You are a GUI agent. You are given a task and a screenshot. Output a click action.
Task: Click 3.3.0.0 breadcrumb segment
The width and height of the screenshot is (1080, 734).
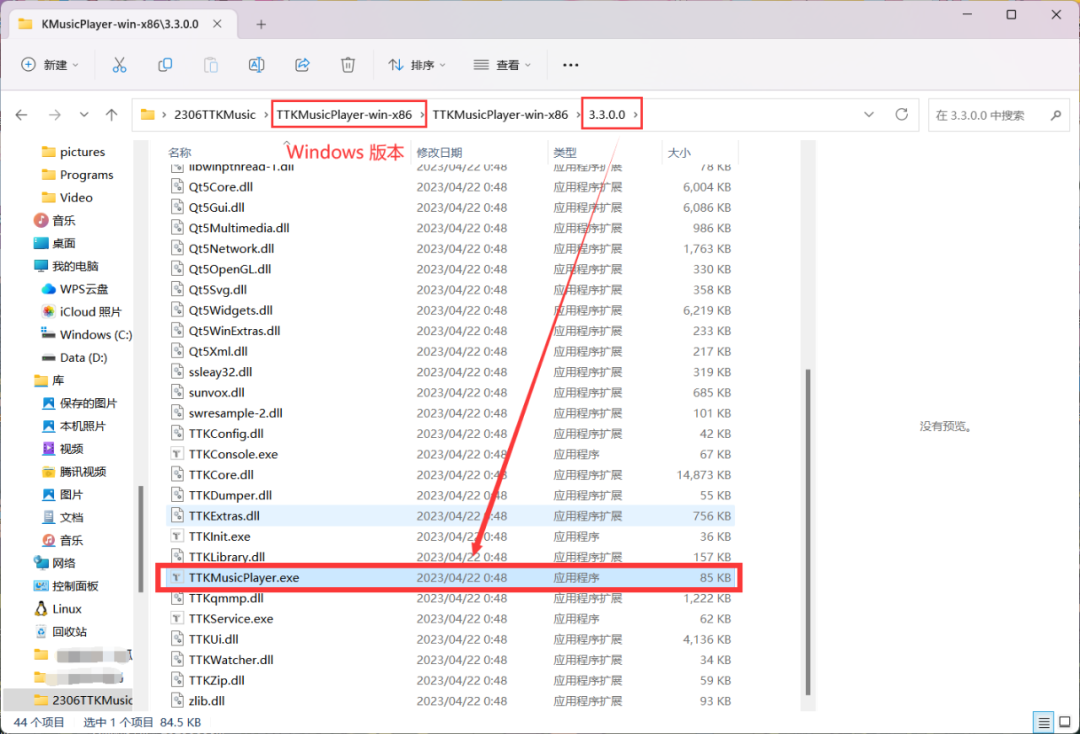[x=607, y=115]
